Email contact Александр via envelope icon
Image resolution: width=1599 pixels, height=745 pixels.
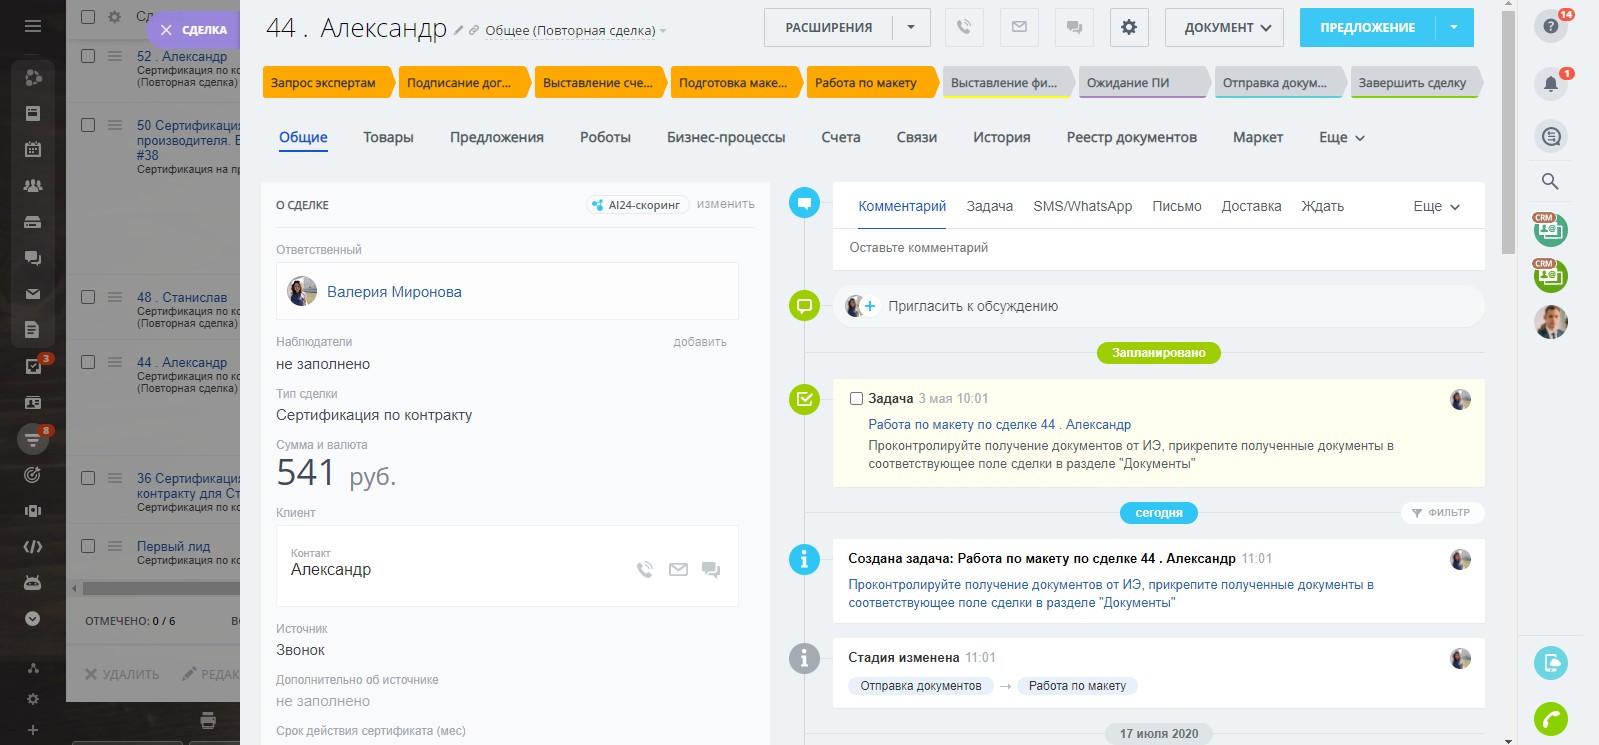pyautogui.click(x=678, y=570)
